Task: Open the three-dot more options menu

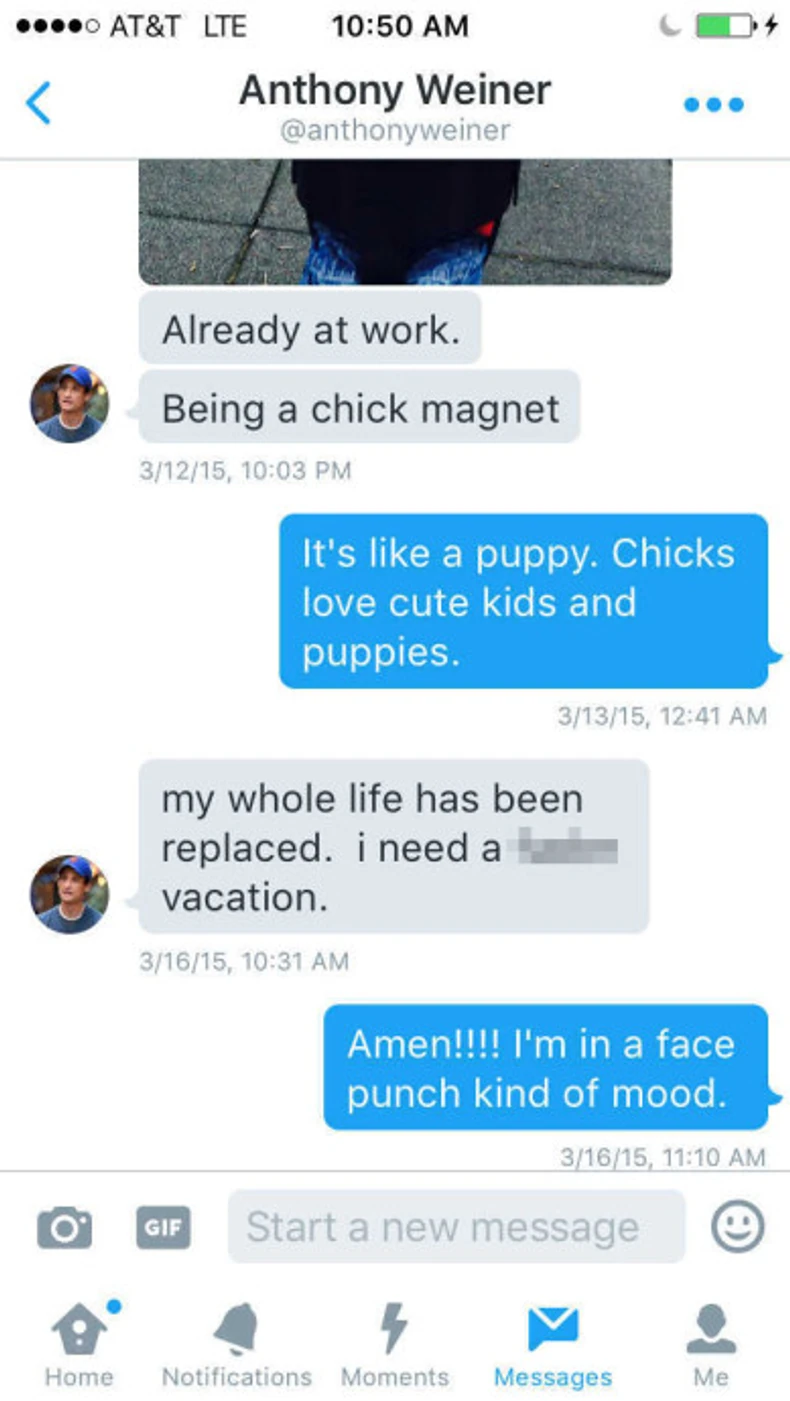Action: [x=714, y=104]
